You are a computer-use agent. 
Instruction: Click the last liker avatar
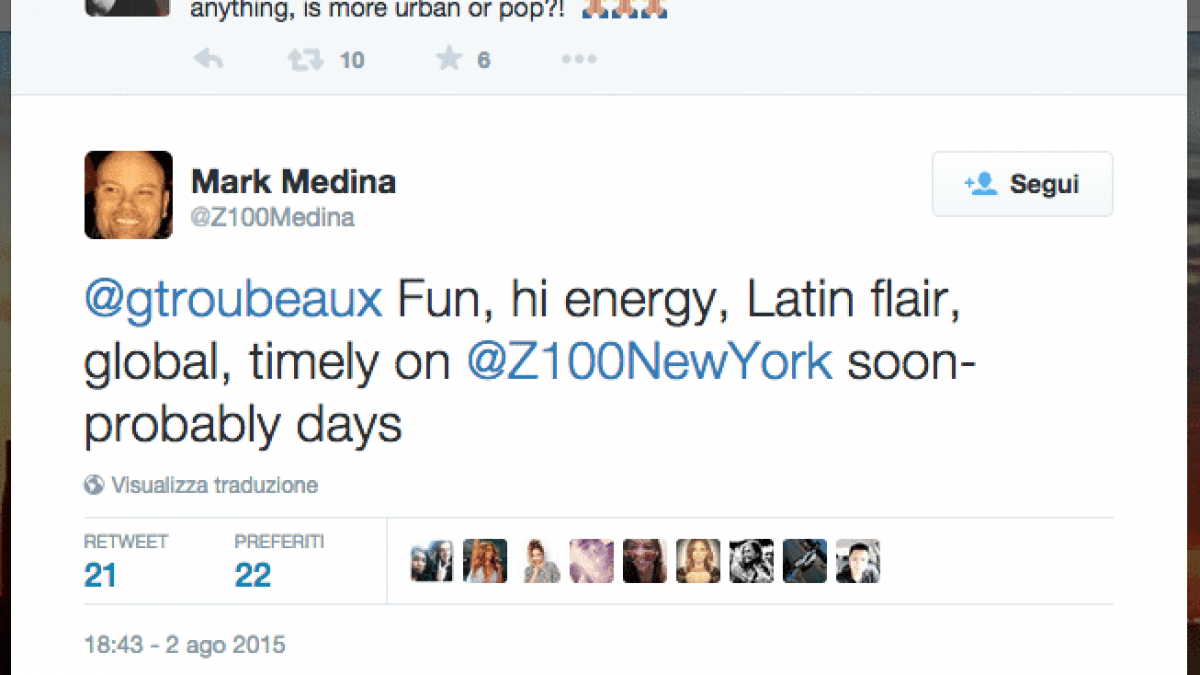tap(858, 561)
